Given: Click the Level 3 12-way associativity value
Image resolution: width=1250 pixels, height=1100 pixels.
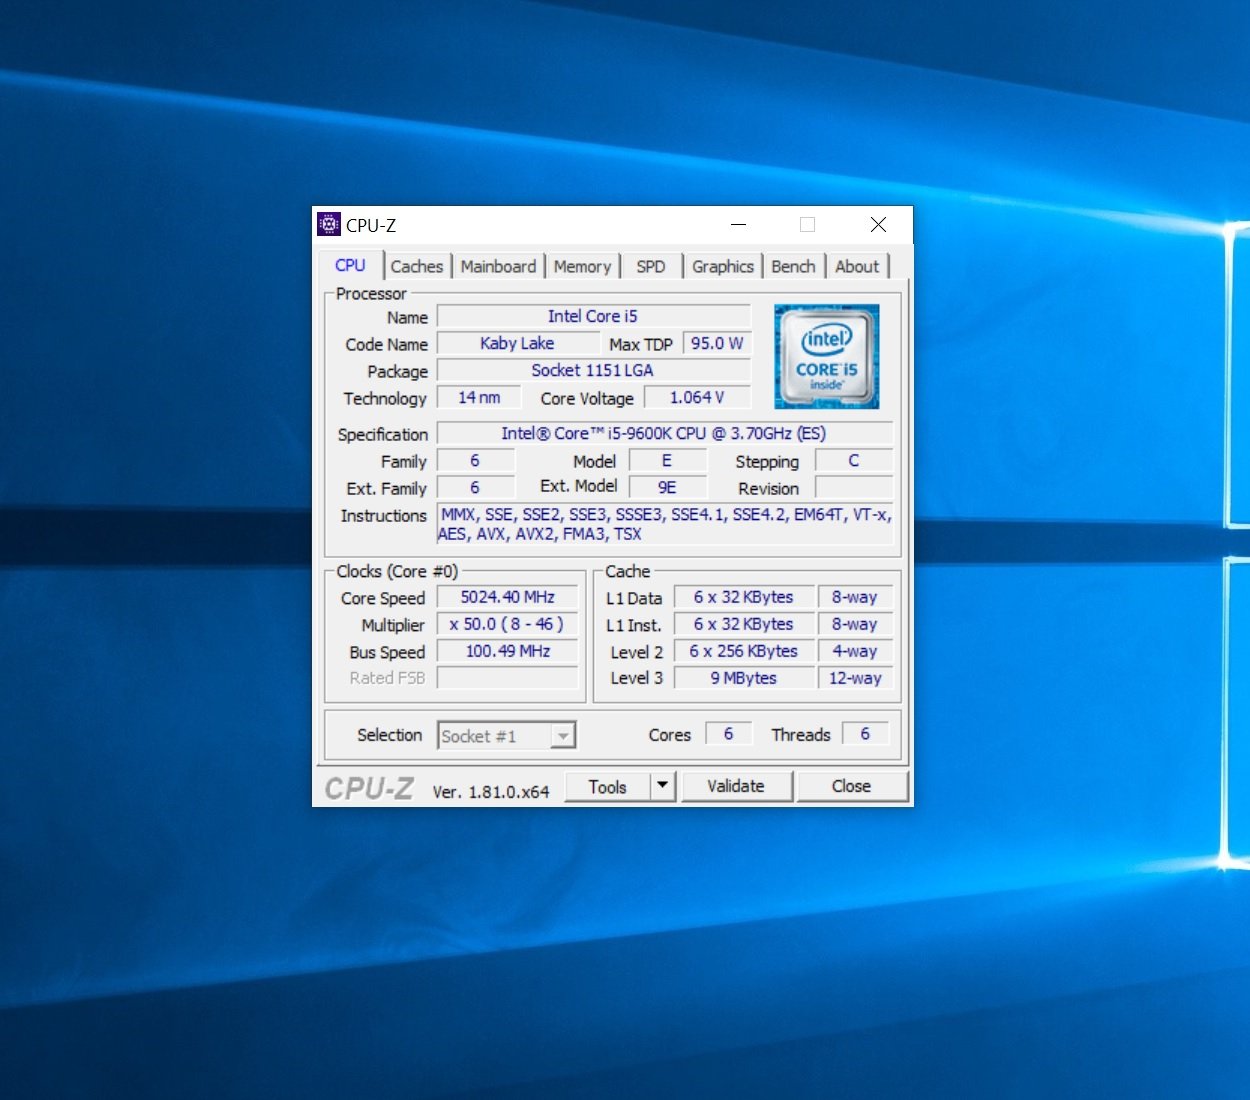Looking at the screenshot, I should point(855,678).
